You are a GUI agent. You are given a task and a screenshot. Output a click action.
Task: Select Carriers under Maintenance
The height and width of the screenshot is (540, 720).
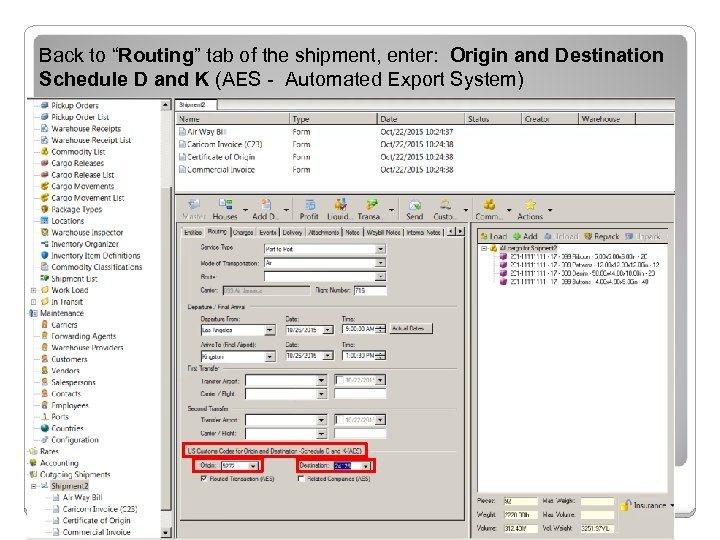click(64, 325)
